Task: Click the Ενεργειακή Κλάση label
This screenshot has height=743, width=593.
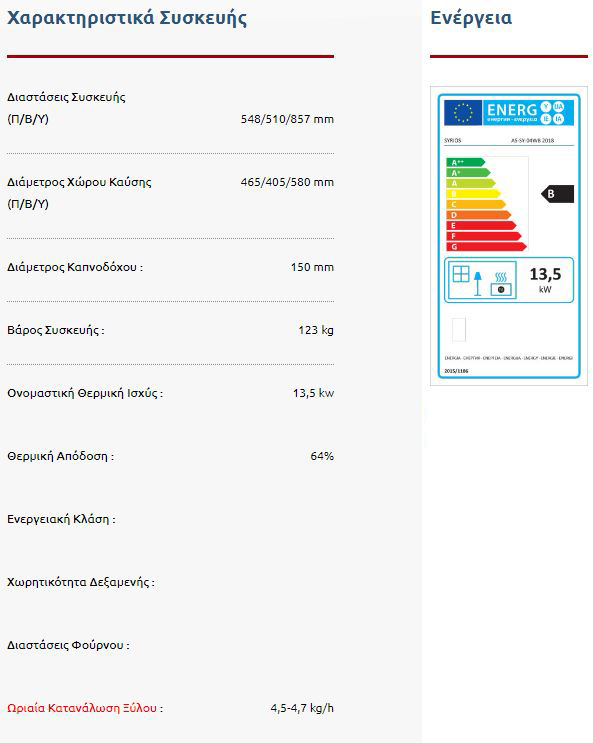Action: (x=61, y=519)
